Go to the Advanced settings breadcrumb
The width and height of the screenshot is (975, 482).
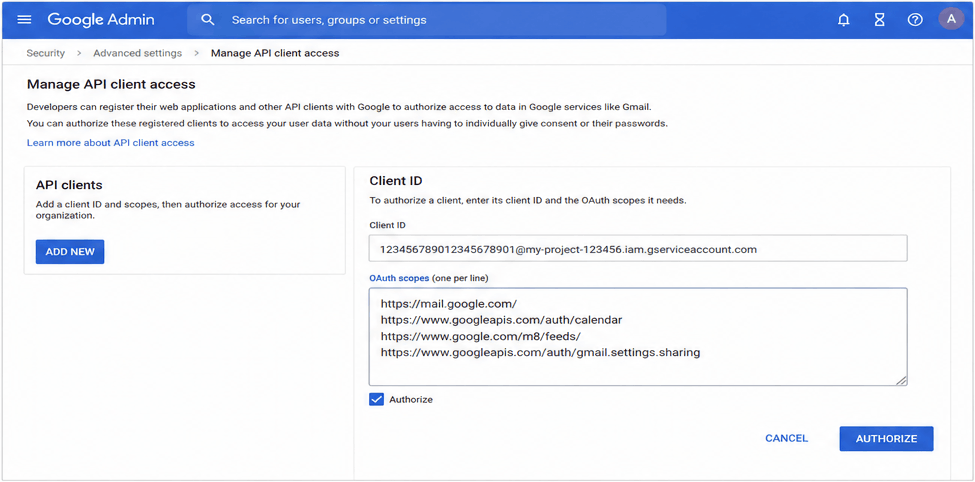(x=137, y=53)
